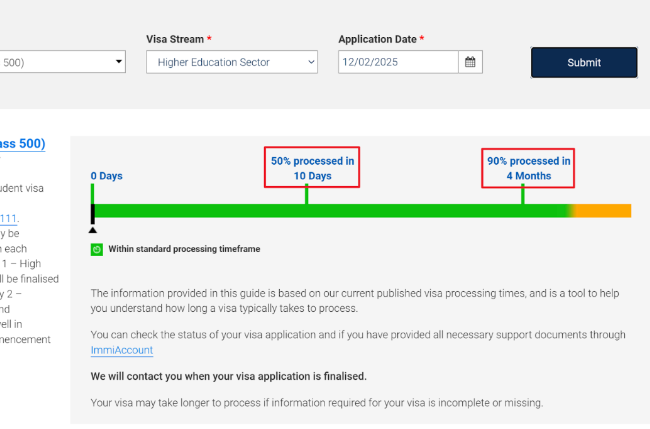Image resolution: width=650 pixels, height=429 pixels.
Task: Click the green tick marker under 10 Days
Action: pyautogui.click(x=306, y=194)
